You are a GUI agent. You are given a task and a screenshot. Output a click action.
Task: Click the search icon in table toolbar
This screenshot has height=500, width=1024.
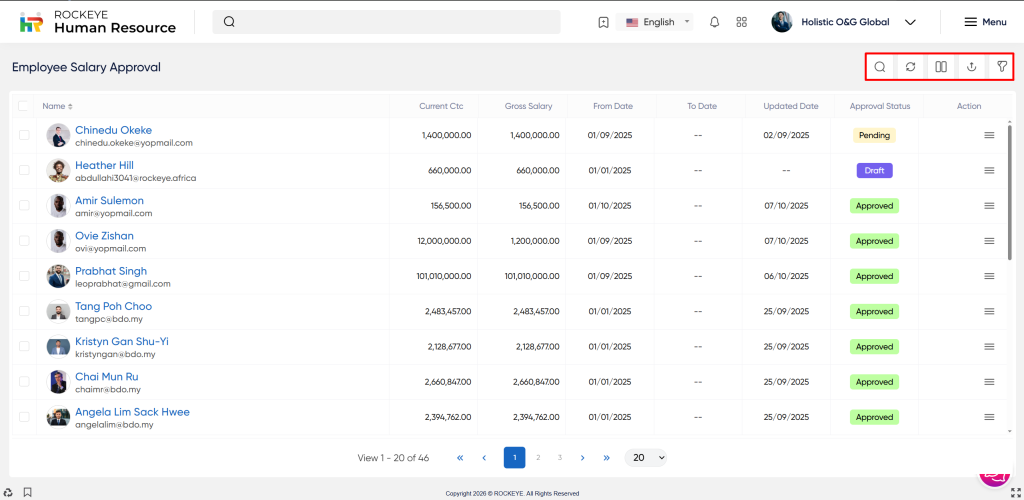pos(880,67)
